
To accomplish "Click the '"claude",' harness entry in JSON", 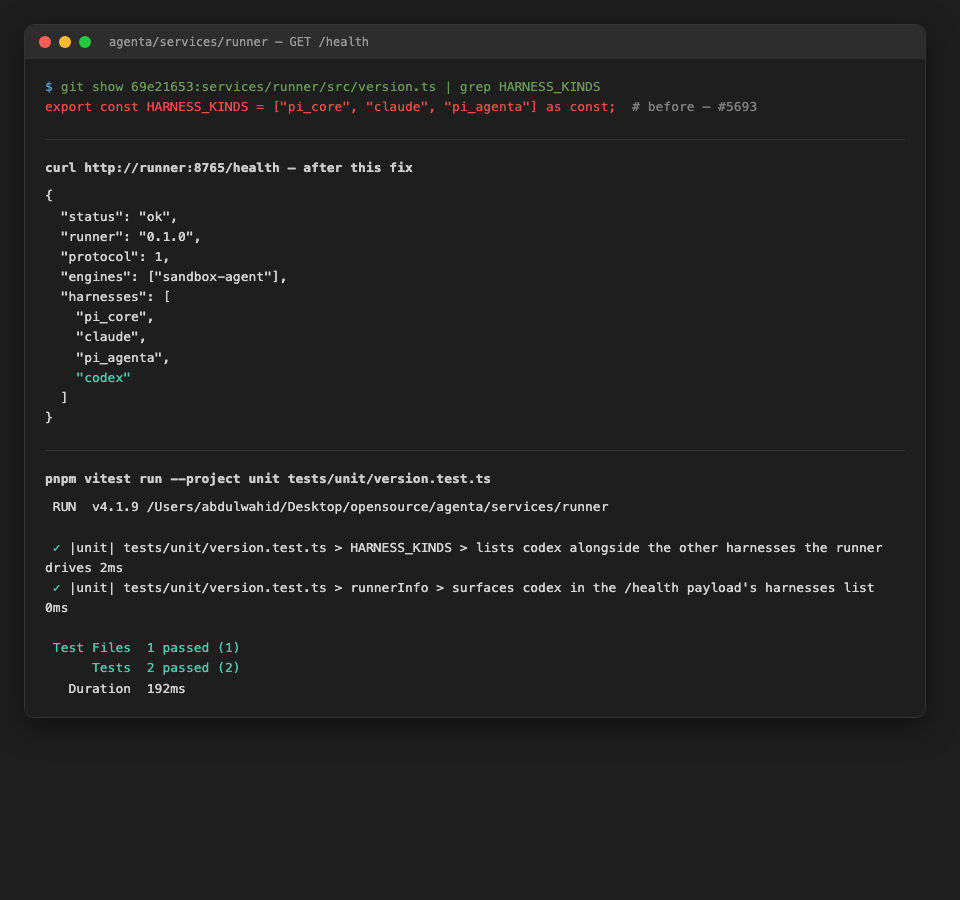I will (x=111, y=337).
